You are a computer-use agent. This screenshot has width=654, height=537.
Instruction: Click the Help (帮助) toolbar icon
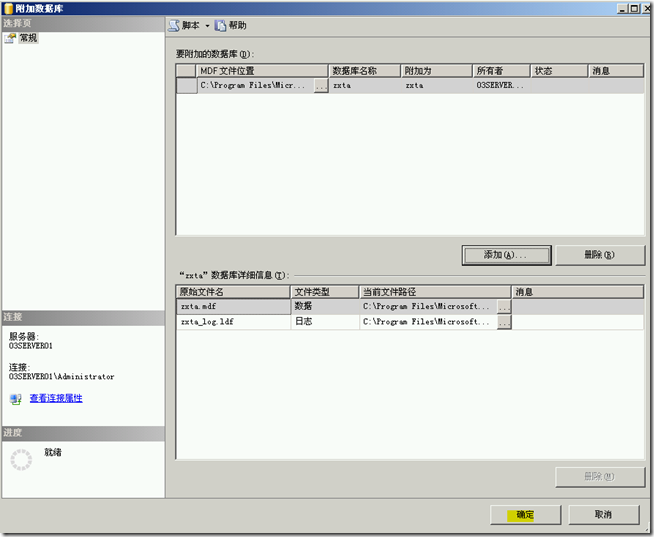pos(220,25)
